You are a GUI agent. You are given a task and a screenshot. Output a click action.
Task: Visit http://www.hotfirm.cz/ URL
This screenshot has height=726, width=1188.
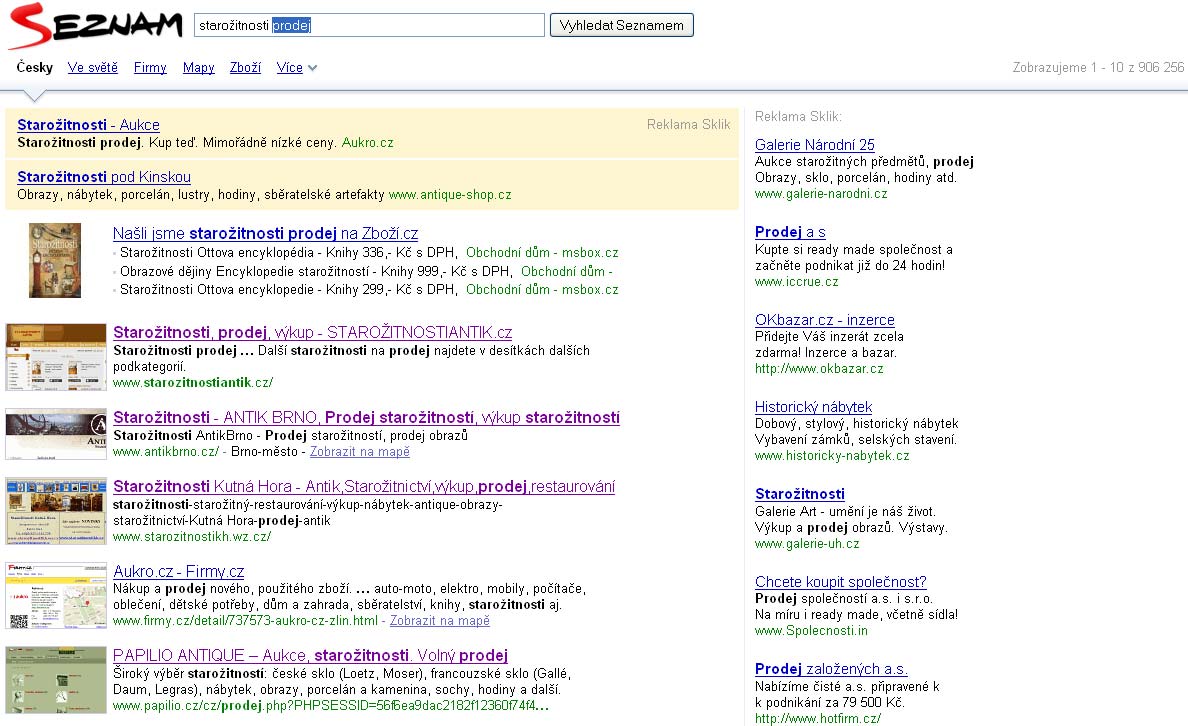point(818,718)
